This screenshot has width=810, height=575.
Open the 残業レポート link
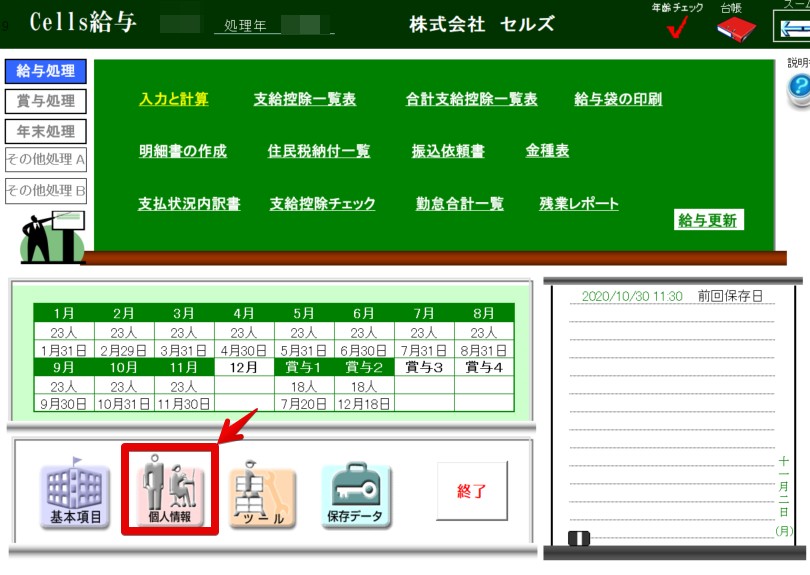click(579, 204)
